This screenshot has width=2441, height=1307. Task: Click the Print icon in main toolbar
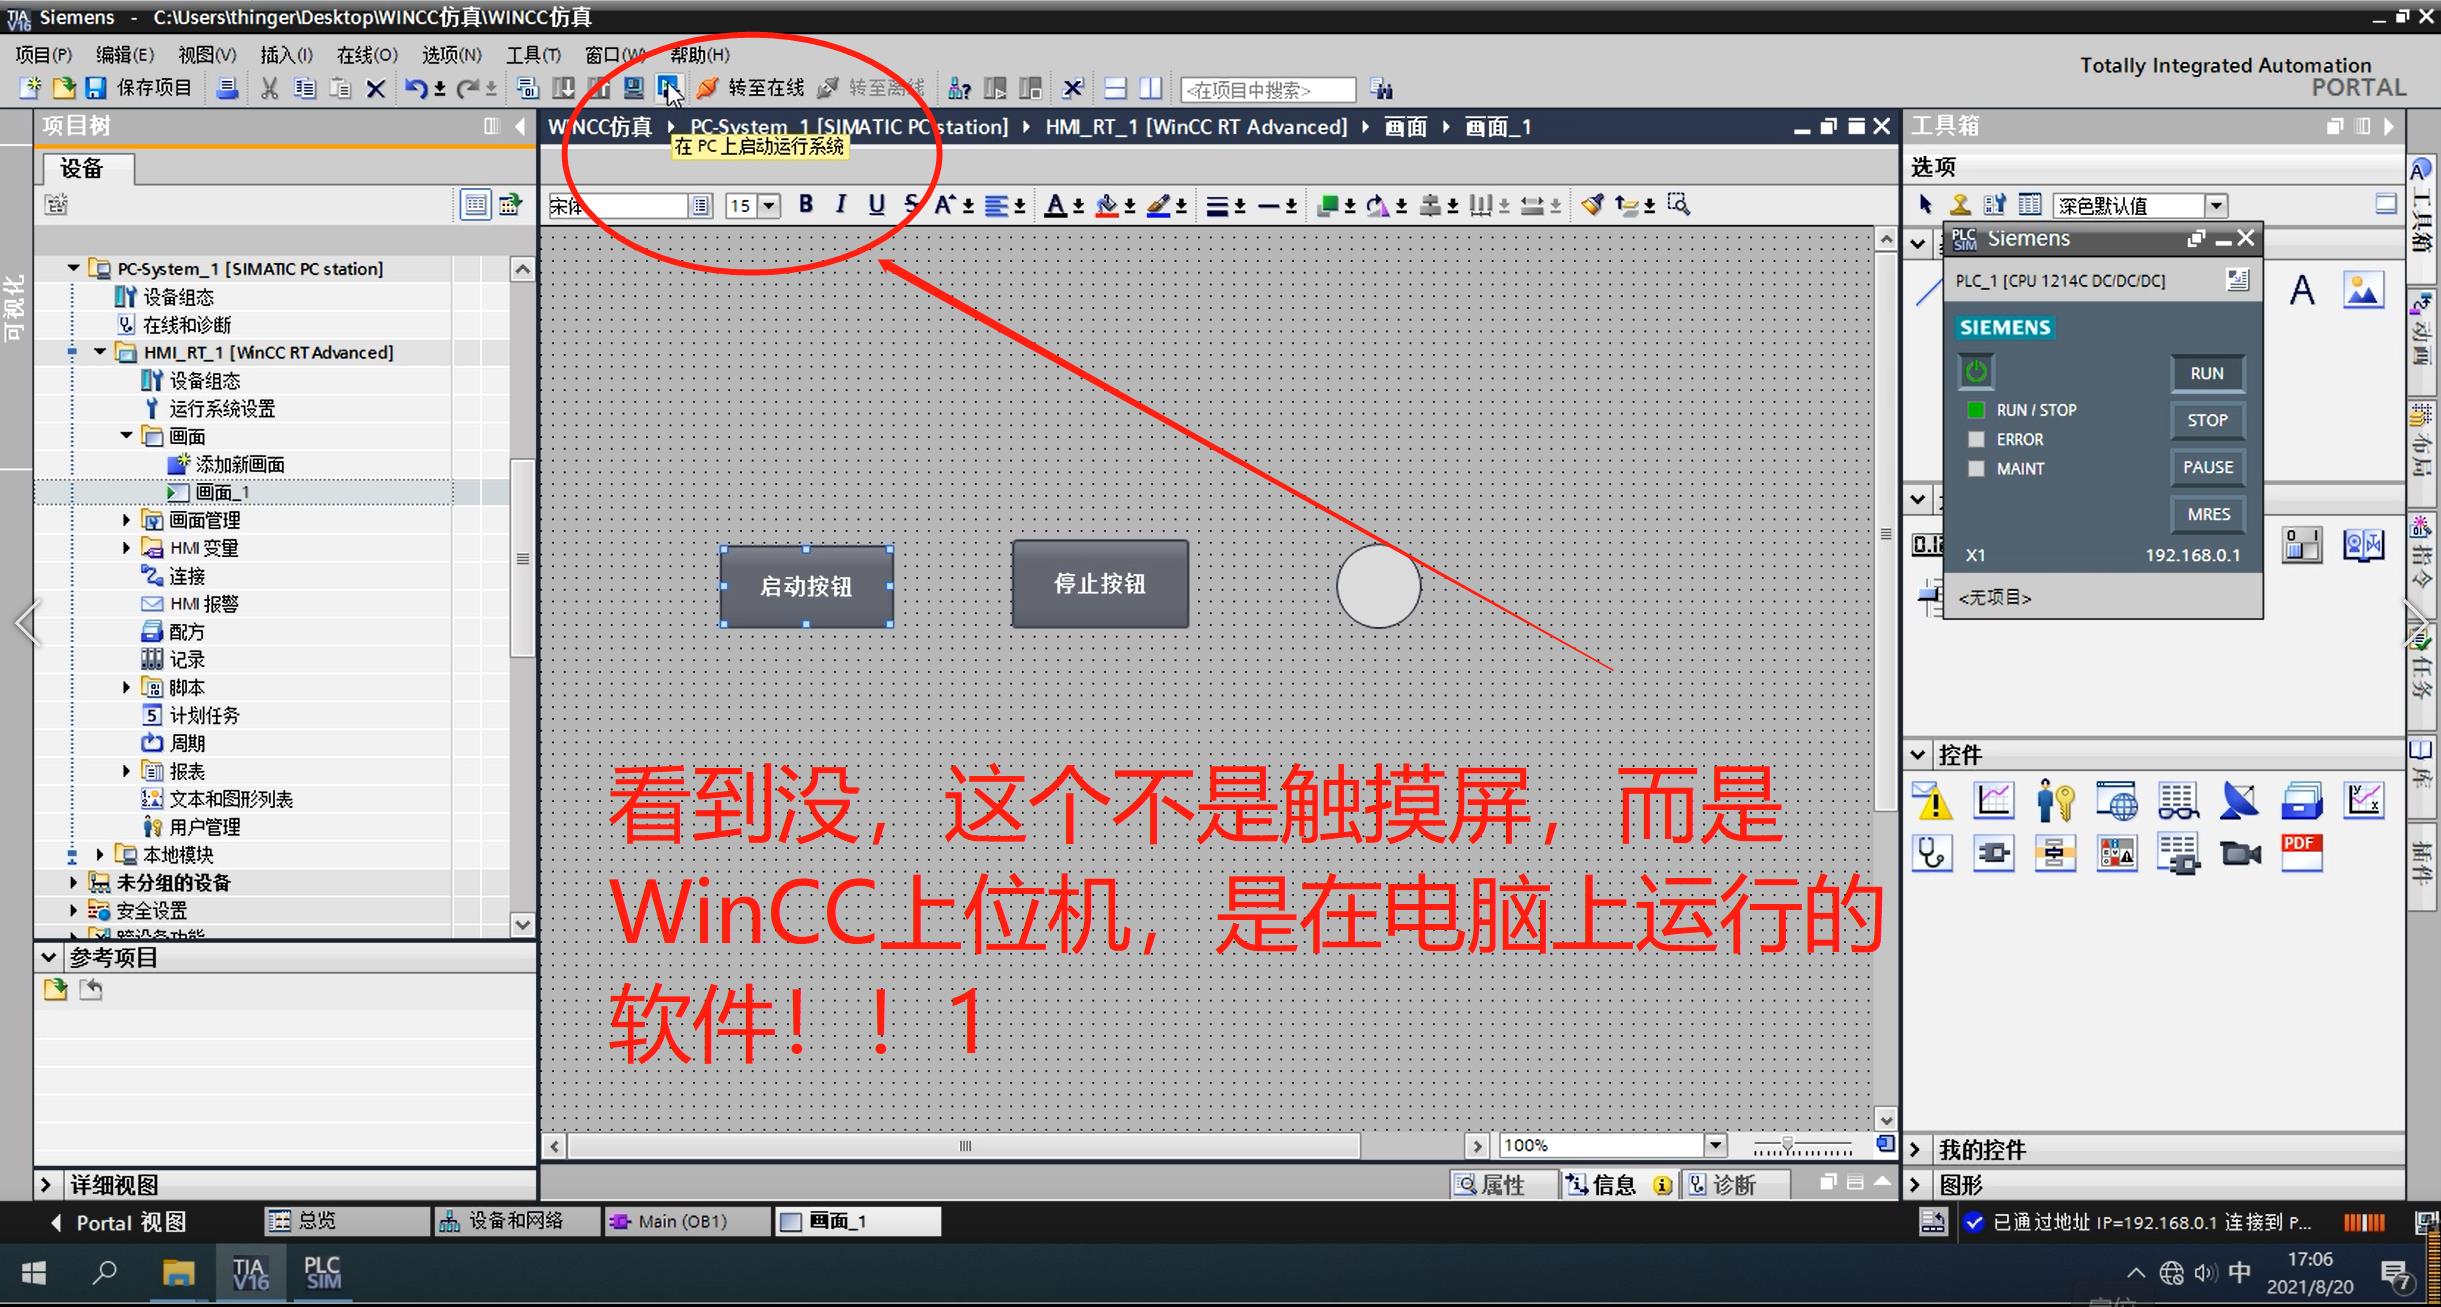(228, 89)
